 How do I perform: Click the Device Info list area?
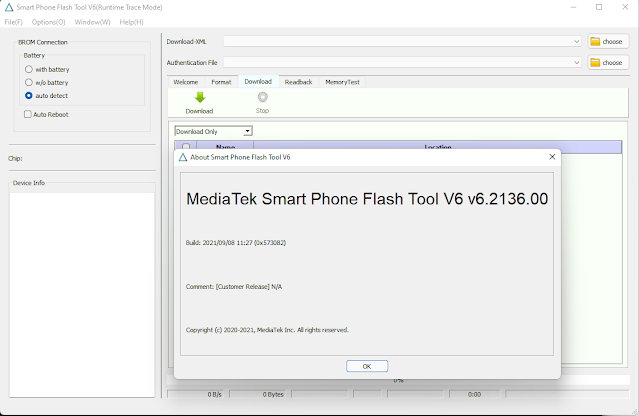(x=82, y=295)
